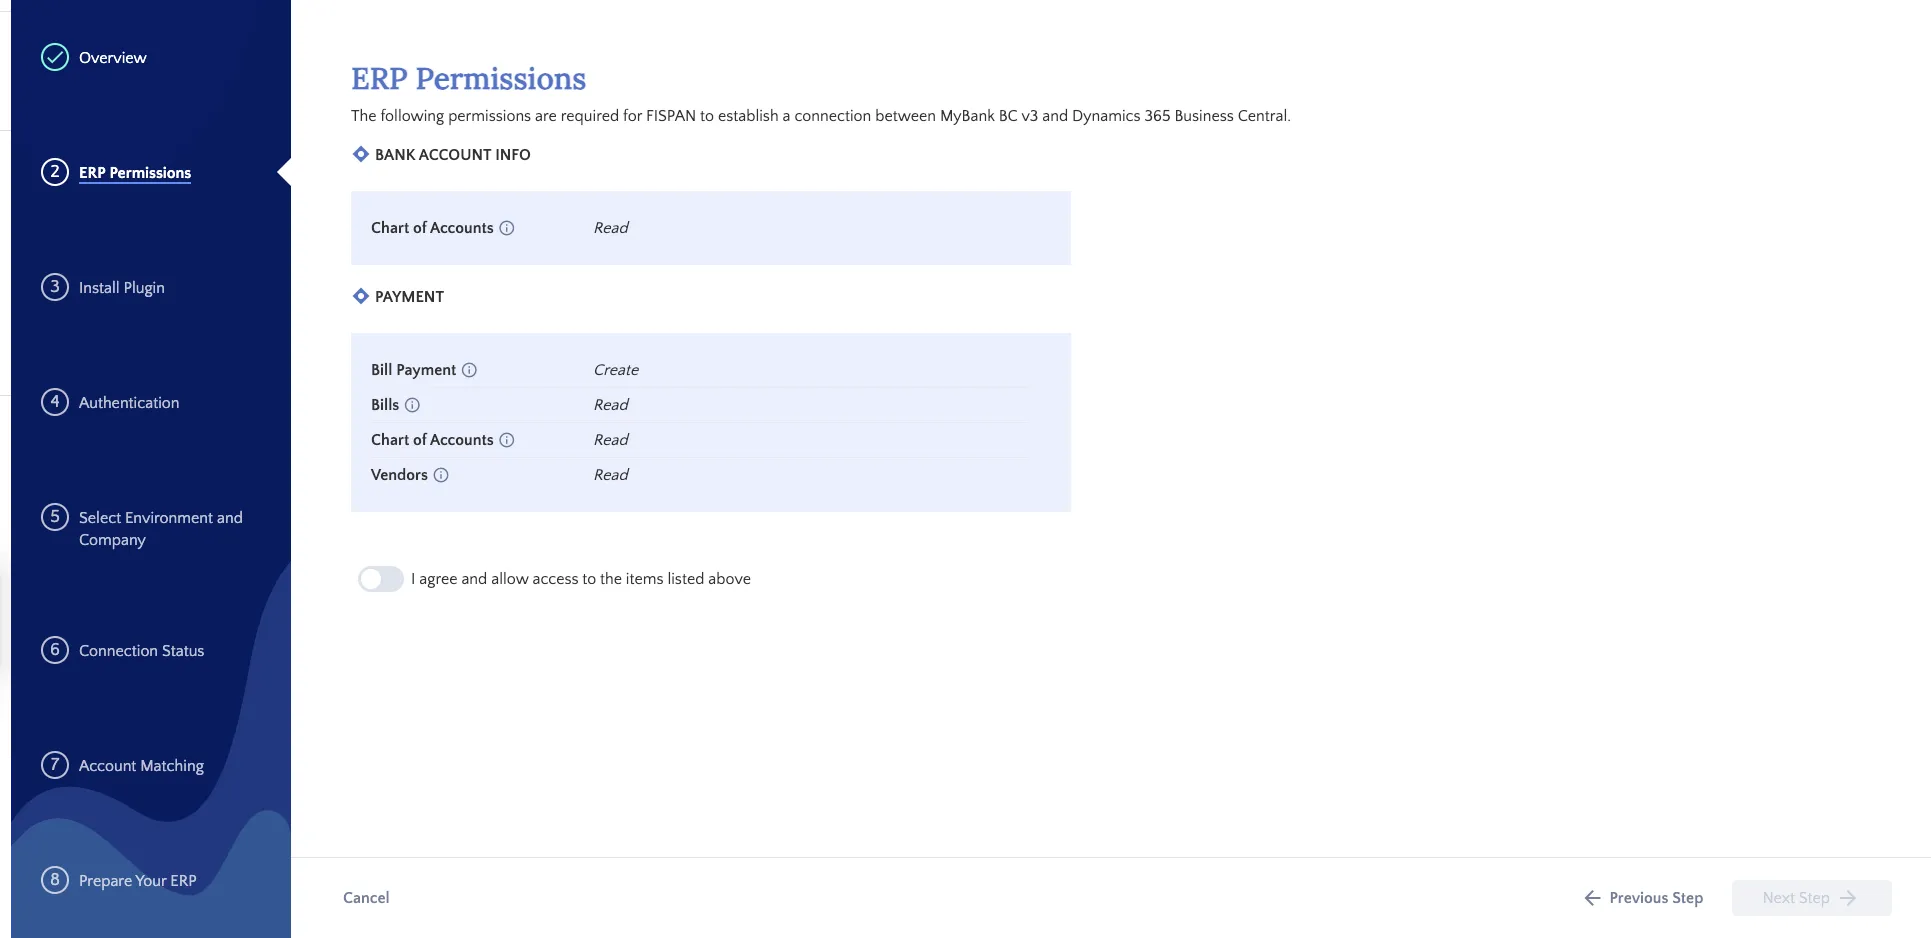Select the ERP Permissions step
The height and width of the screenshot is (938, 1931).
click(135, 173)
